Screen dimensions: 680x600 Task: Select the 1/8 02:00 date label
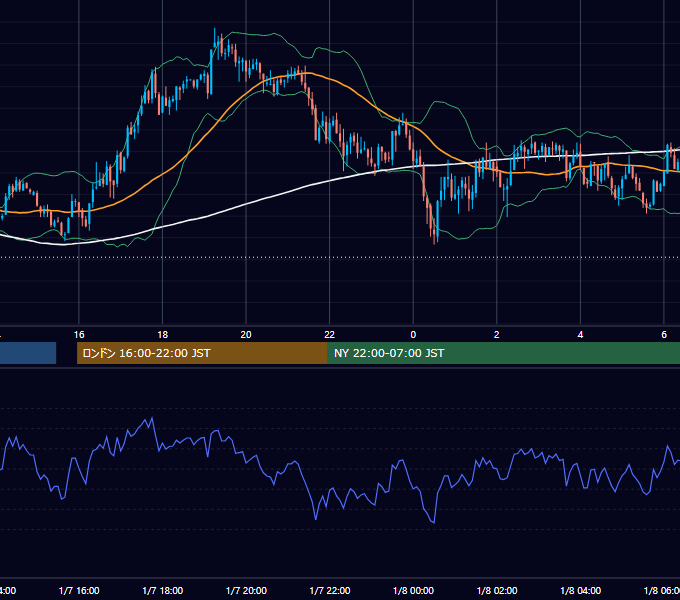point(497,590)
